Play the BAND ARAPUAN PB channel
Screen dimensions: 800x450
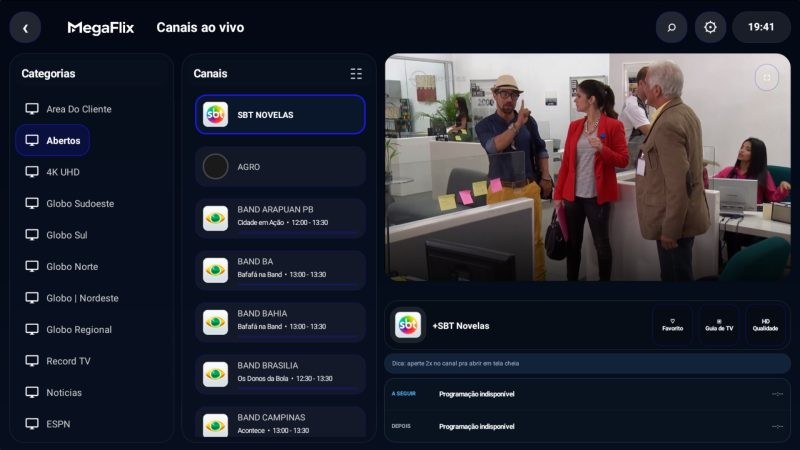[x=280, y=218]
